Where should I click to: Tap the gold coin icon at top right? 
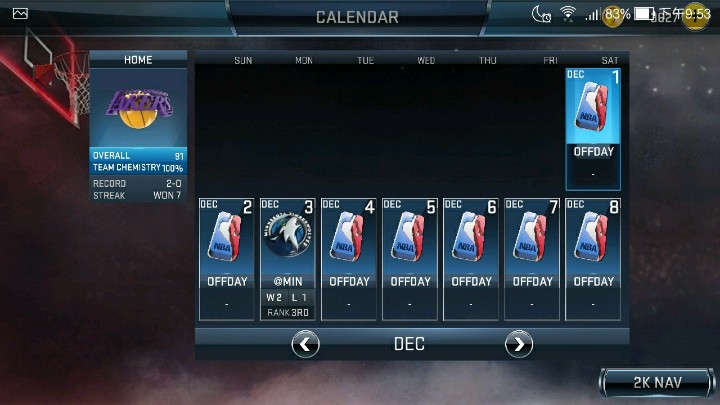695,16
